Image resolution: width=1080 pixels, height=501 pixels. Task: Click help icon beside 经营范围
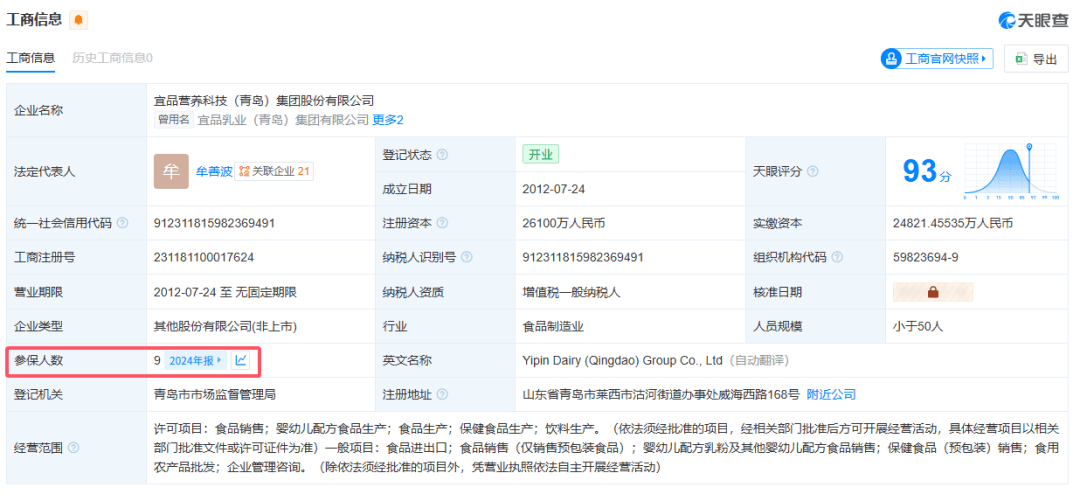pyautogui.click(x=73, y=448)
